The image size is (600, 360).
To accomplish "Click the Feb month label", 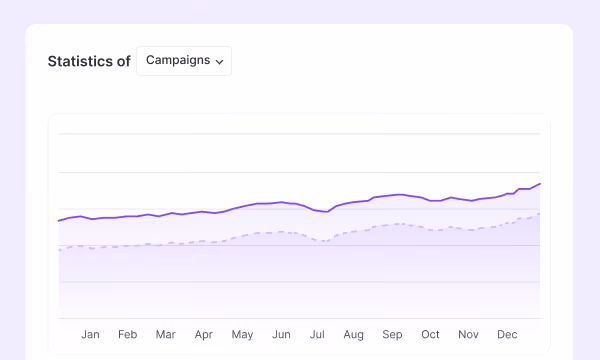I will [x=127, y=334].
